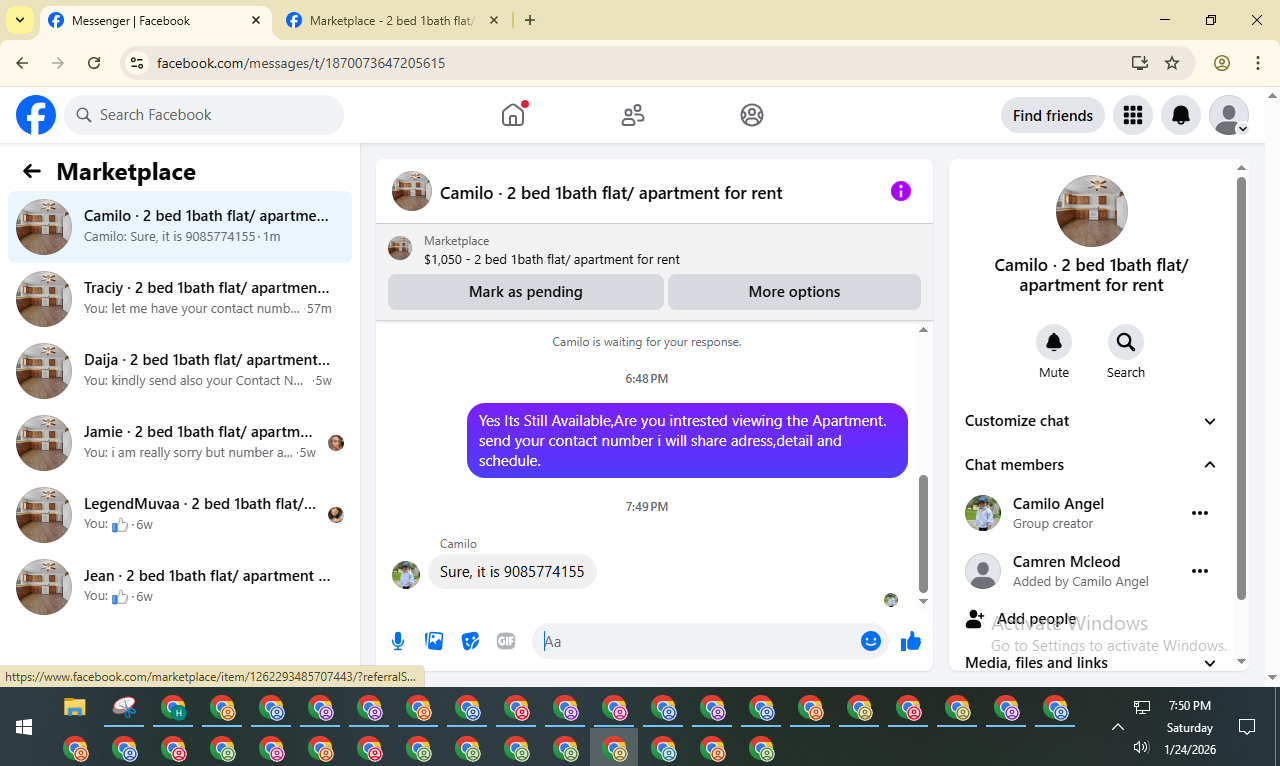Choose a sticker with the sticker icon
Screen dimensions: 1280x766
point(470,641)
